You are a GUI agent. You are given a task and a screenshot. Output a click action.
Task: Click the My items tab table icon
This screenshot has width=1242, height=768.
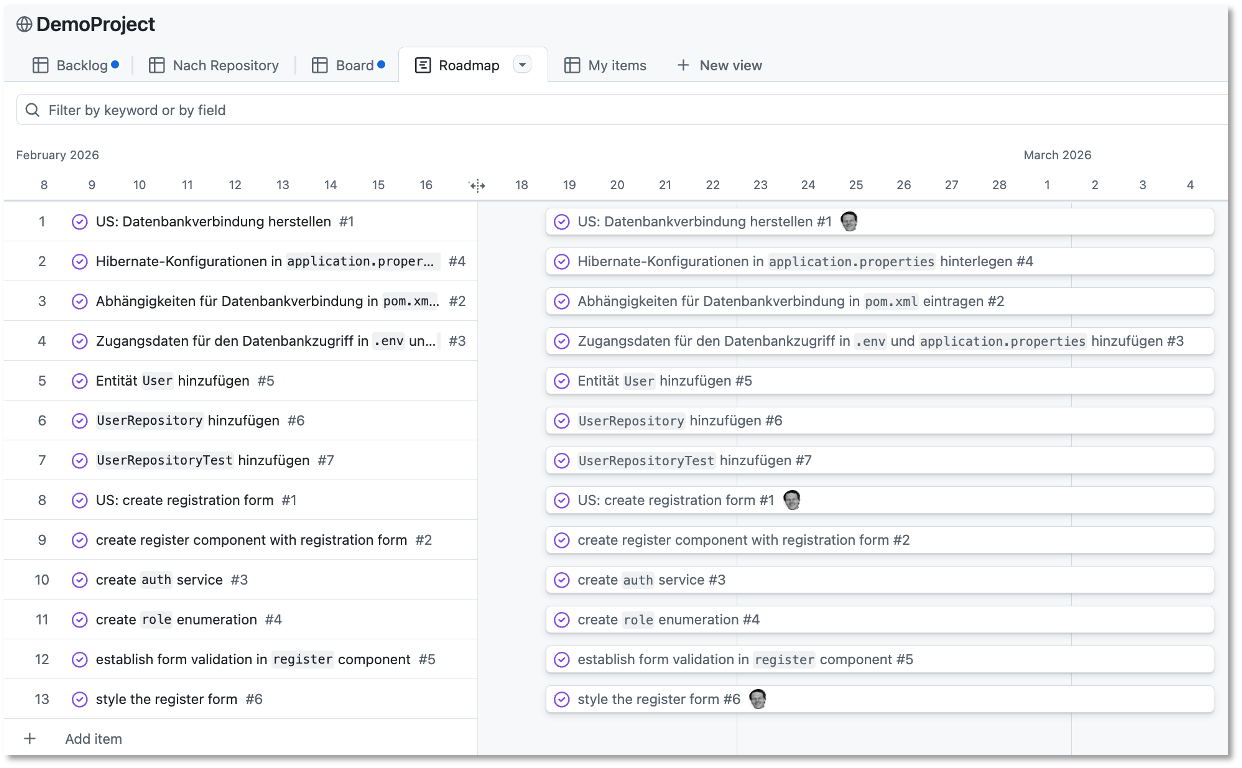[572, 65]
